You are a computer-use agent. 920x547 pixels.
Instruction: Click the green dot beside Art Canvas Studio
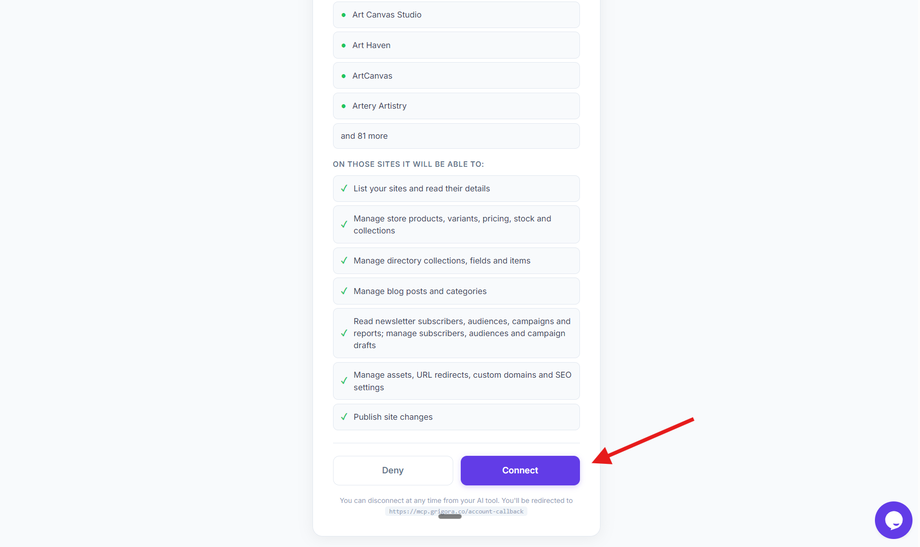[344, 15]
